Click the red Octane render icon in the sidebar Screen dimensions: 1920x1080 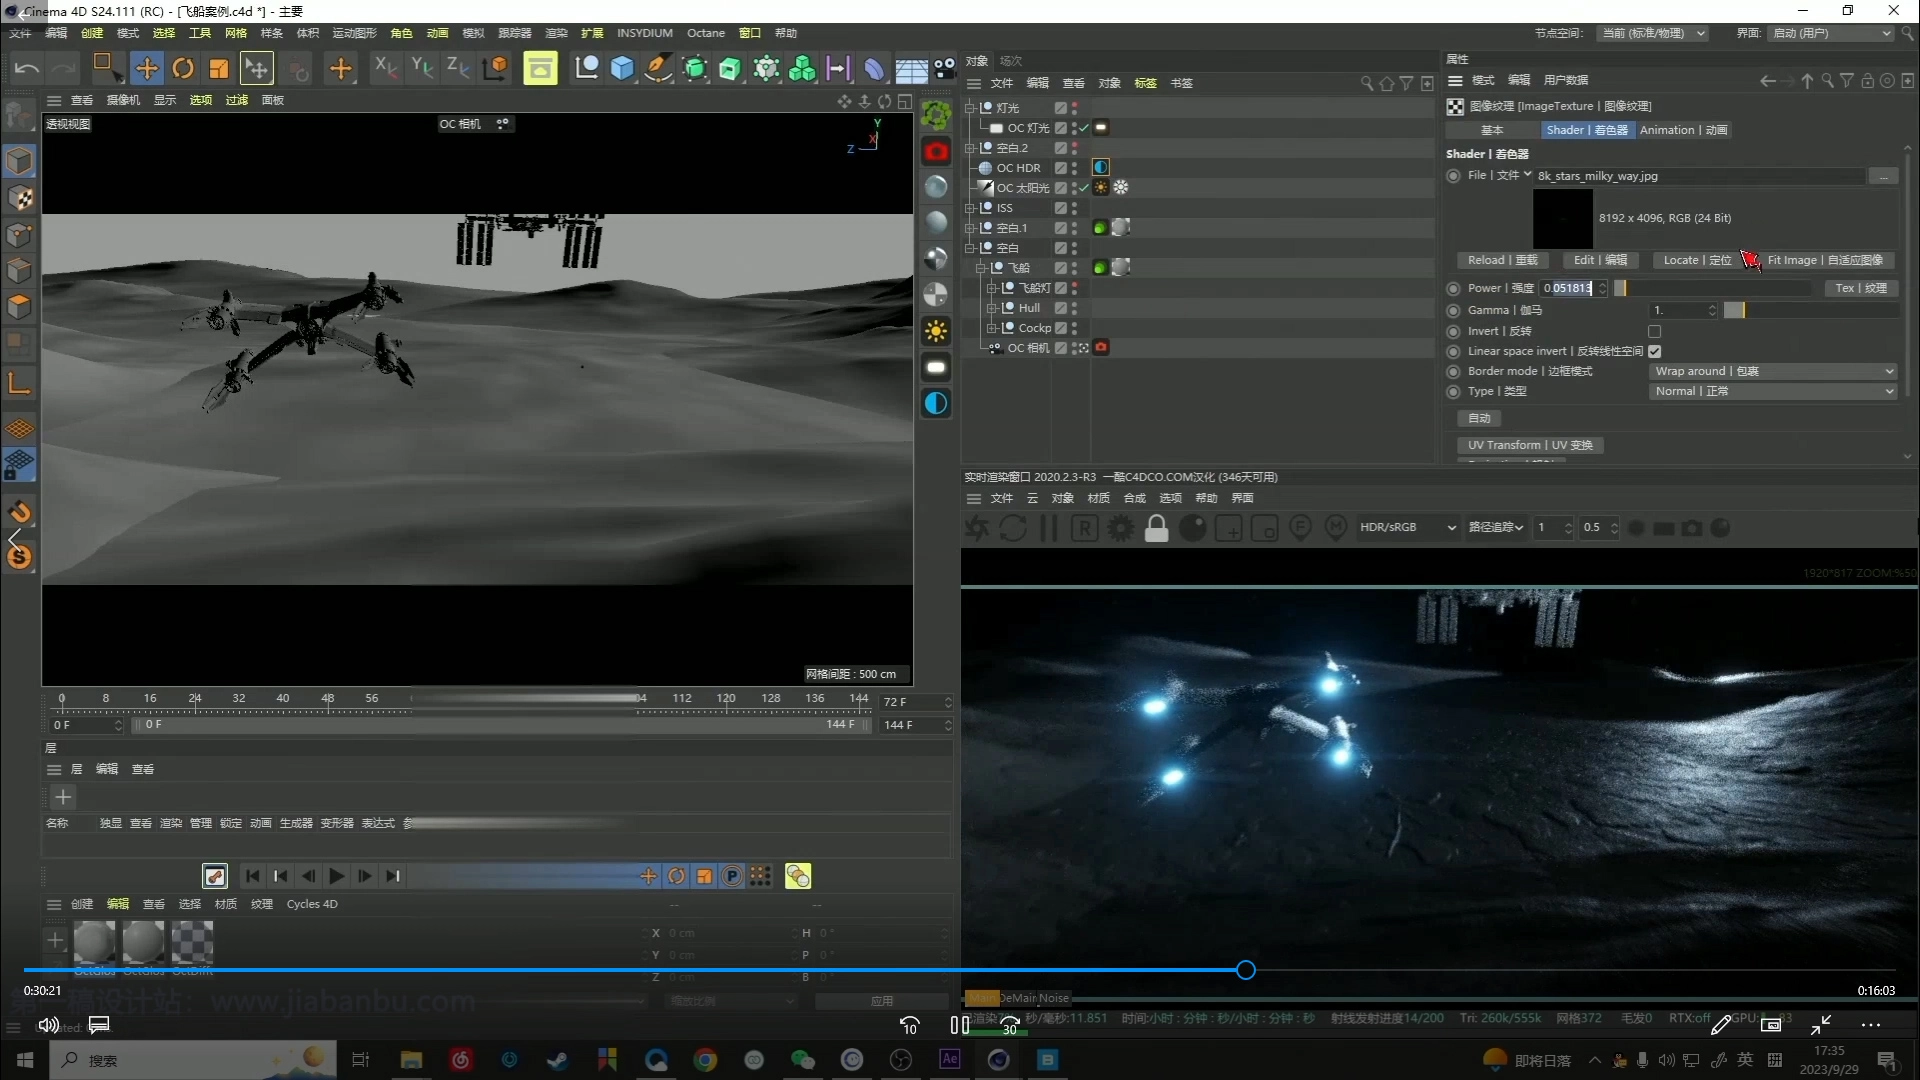[936, 151]
